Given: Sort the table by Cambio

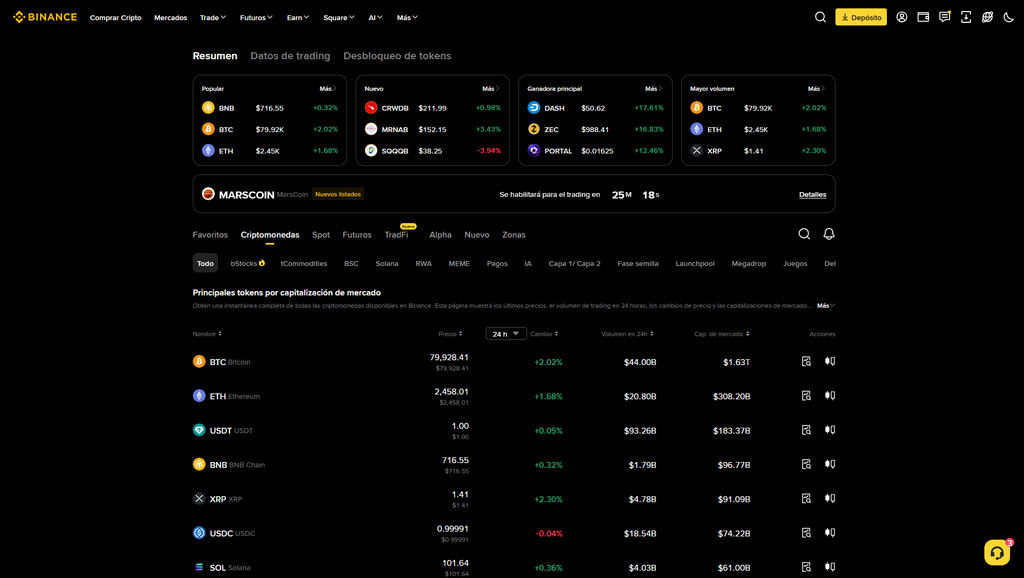Looking at the screenshot, I should (x=544, y=334).
